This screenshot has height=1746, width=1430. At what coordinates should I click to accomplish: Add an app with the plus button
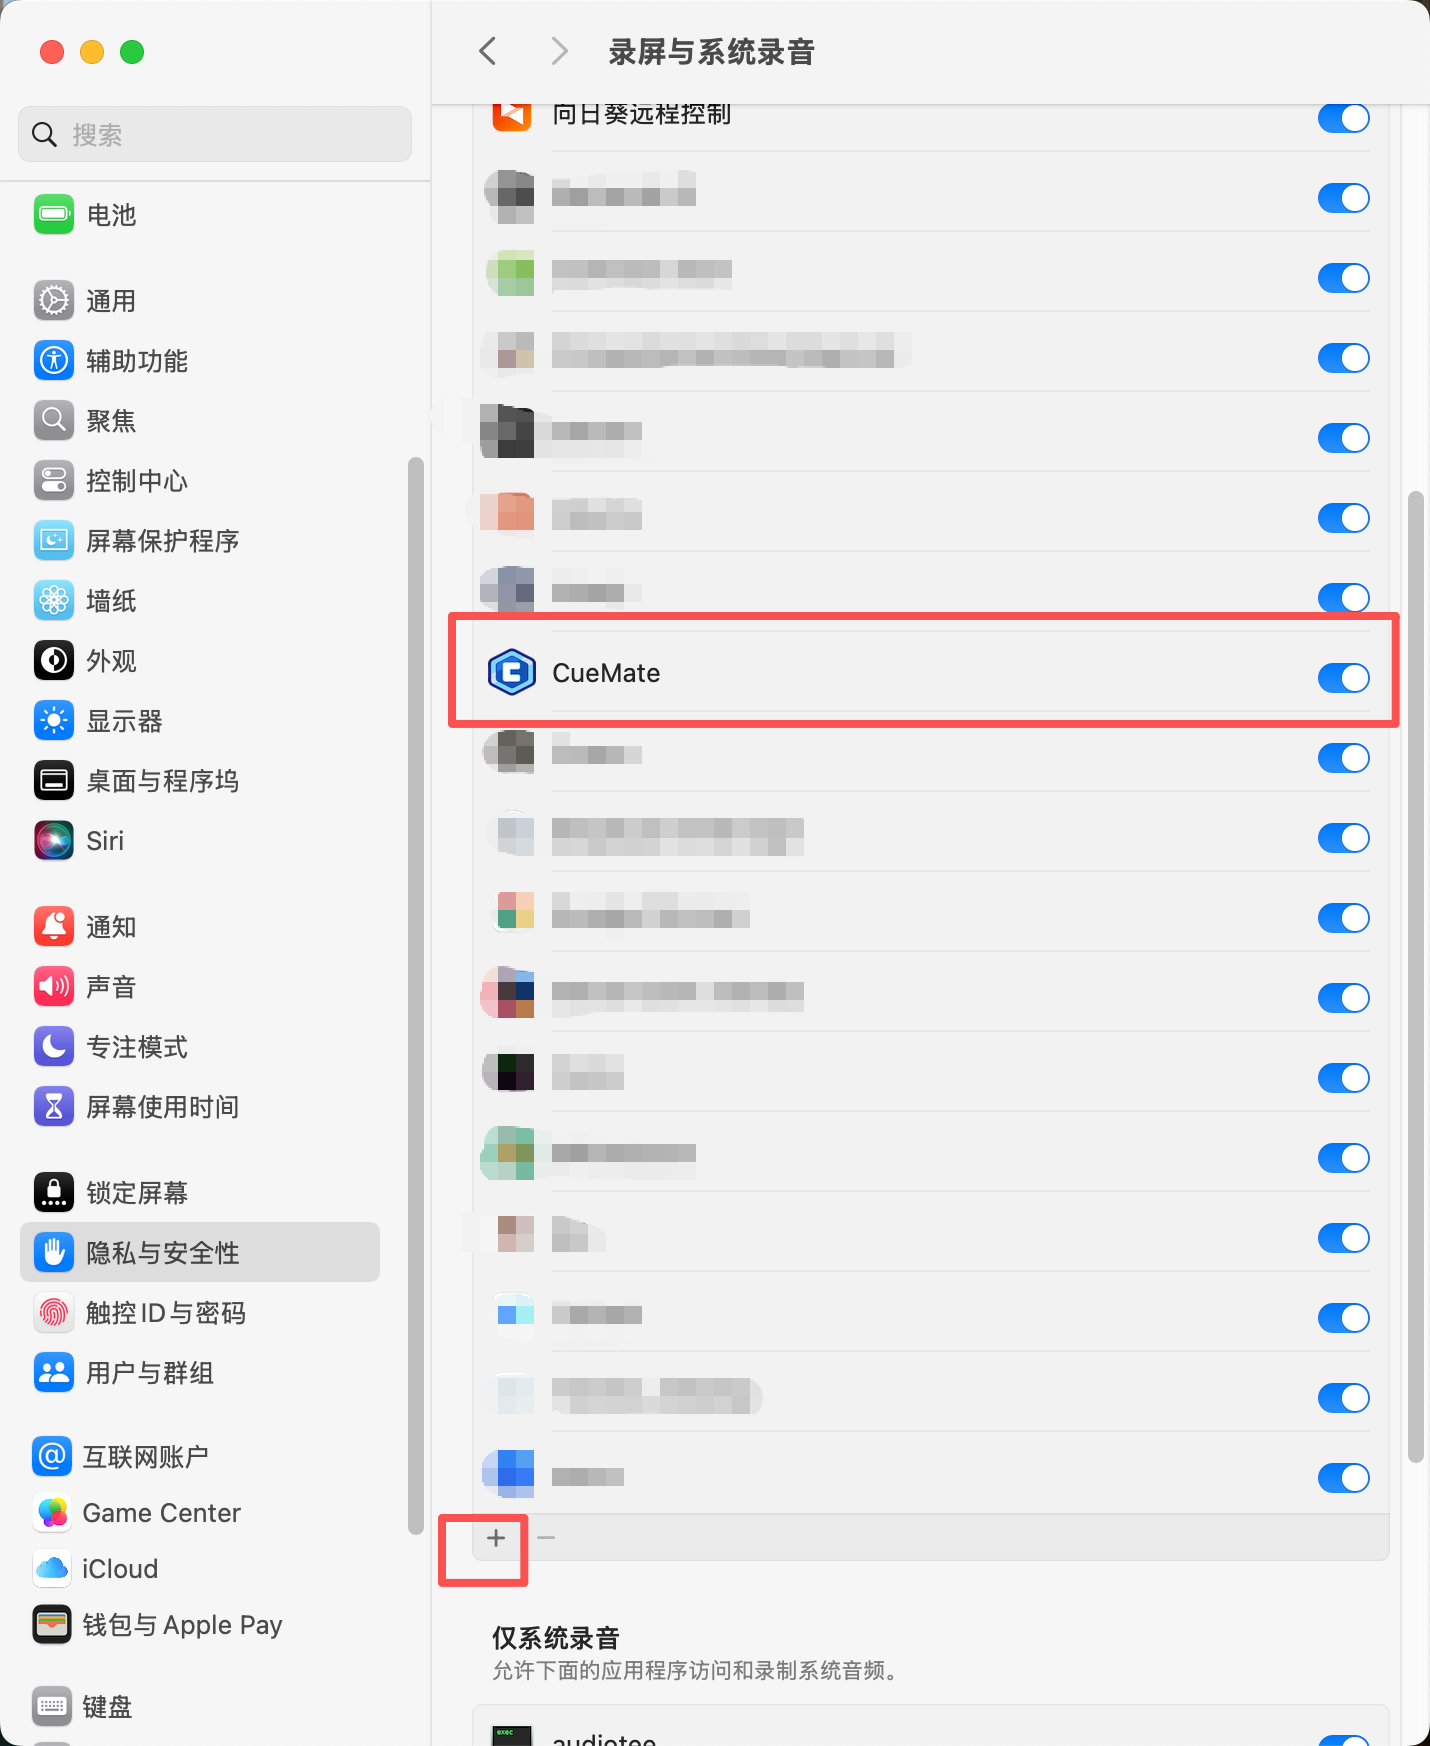click(x=496, y=1538)
